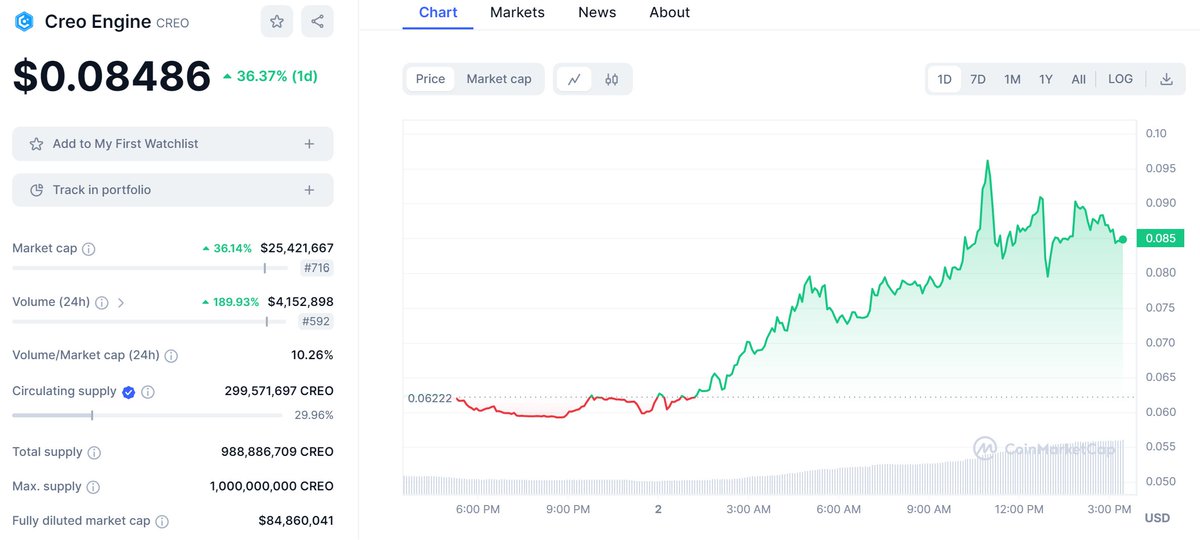Click the price peak on chart line
The height and width of the screenshot is (540, 1200).
(x=987, y=161)
